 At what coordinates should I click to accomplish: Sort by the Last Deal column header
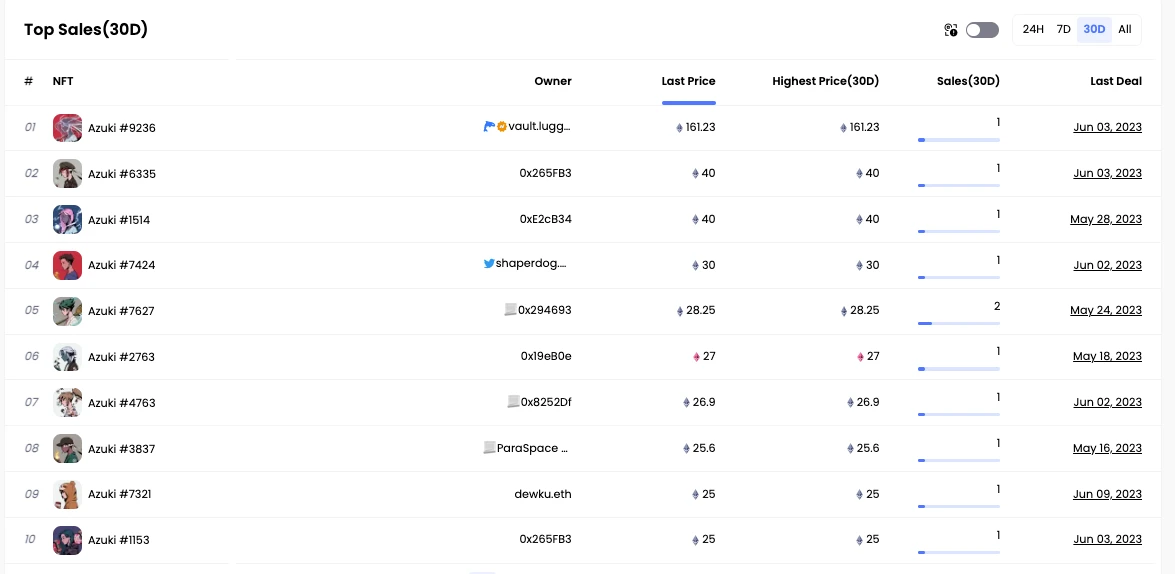pyautogui.click(x=1115, y=82)
